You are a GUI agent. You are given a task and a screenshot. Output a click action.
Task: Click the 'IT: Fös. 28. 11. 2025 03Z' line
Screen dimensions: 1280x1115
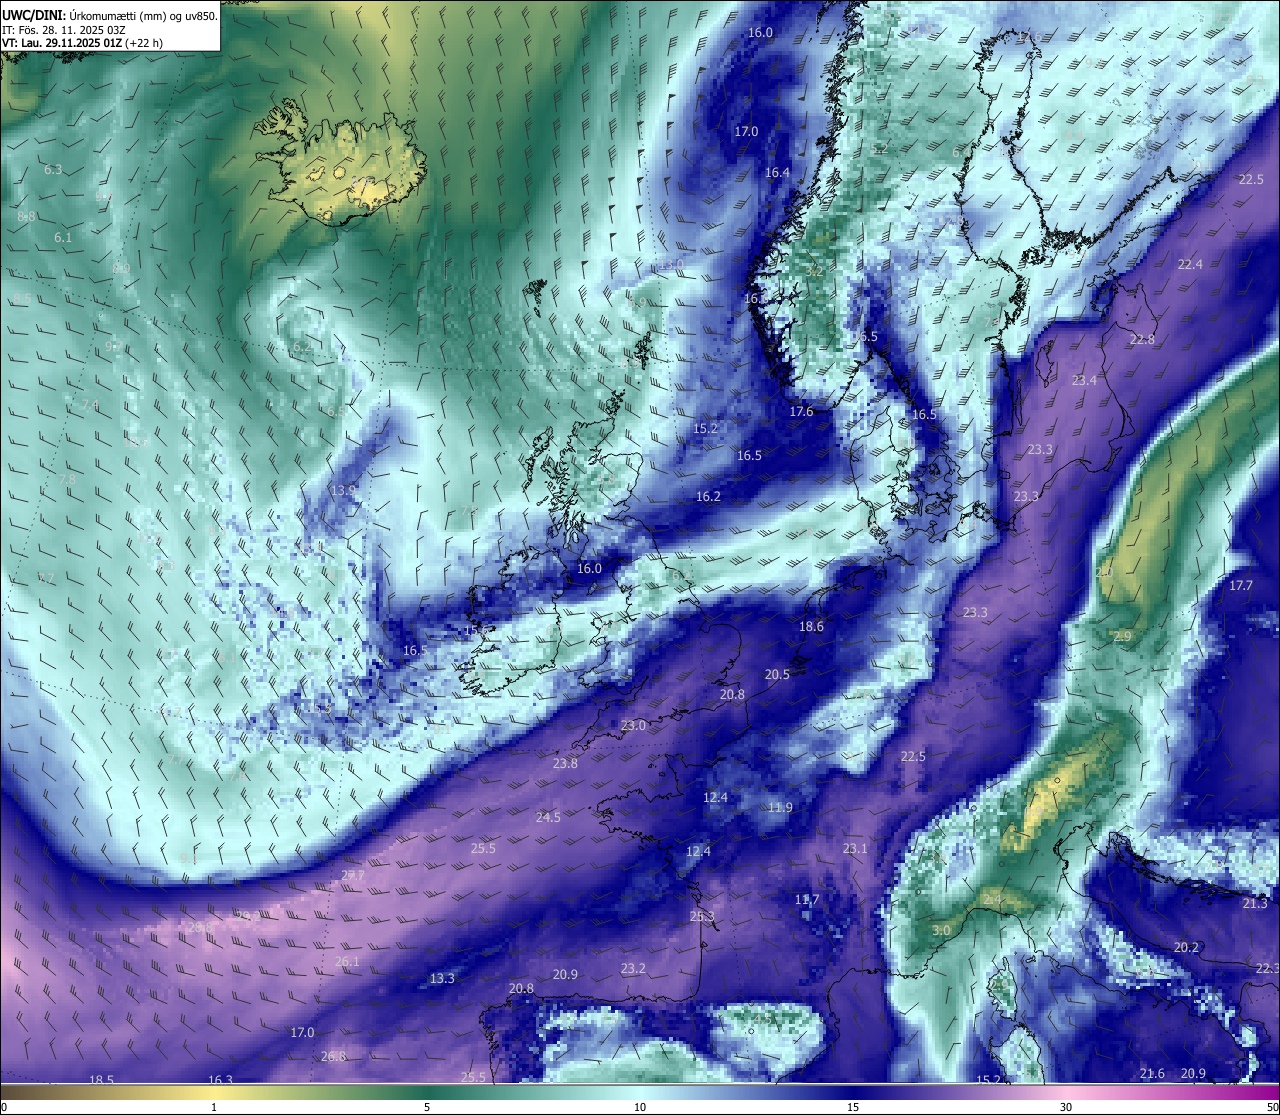coord(63,30)
